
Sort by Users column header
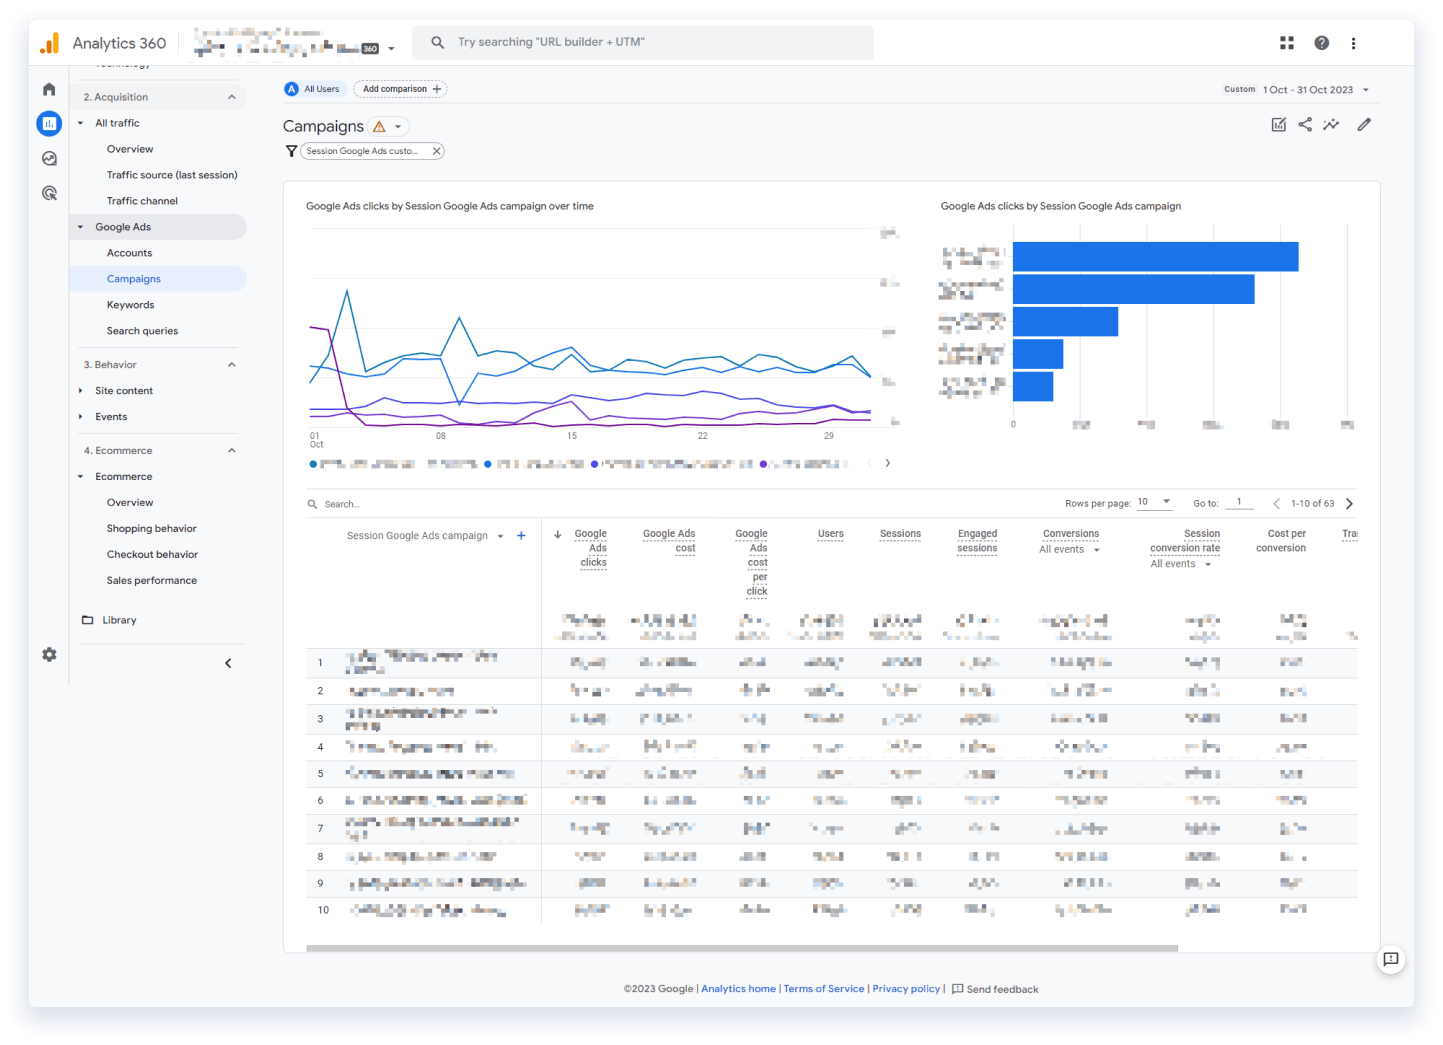point(830,534)
